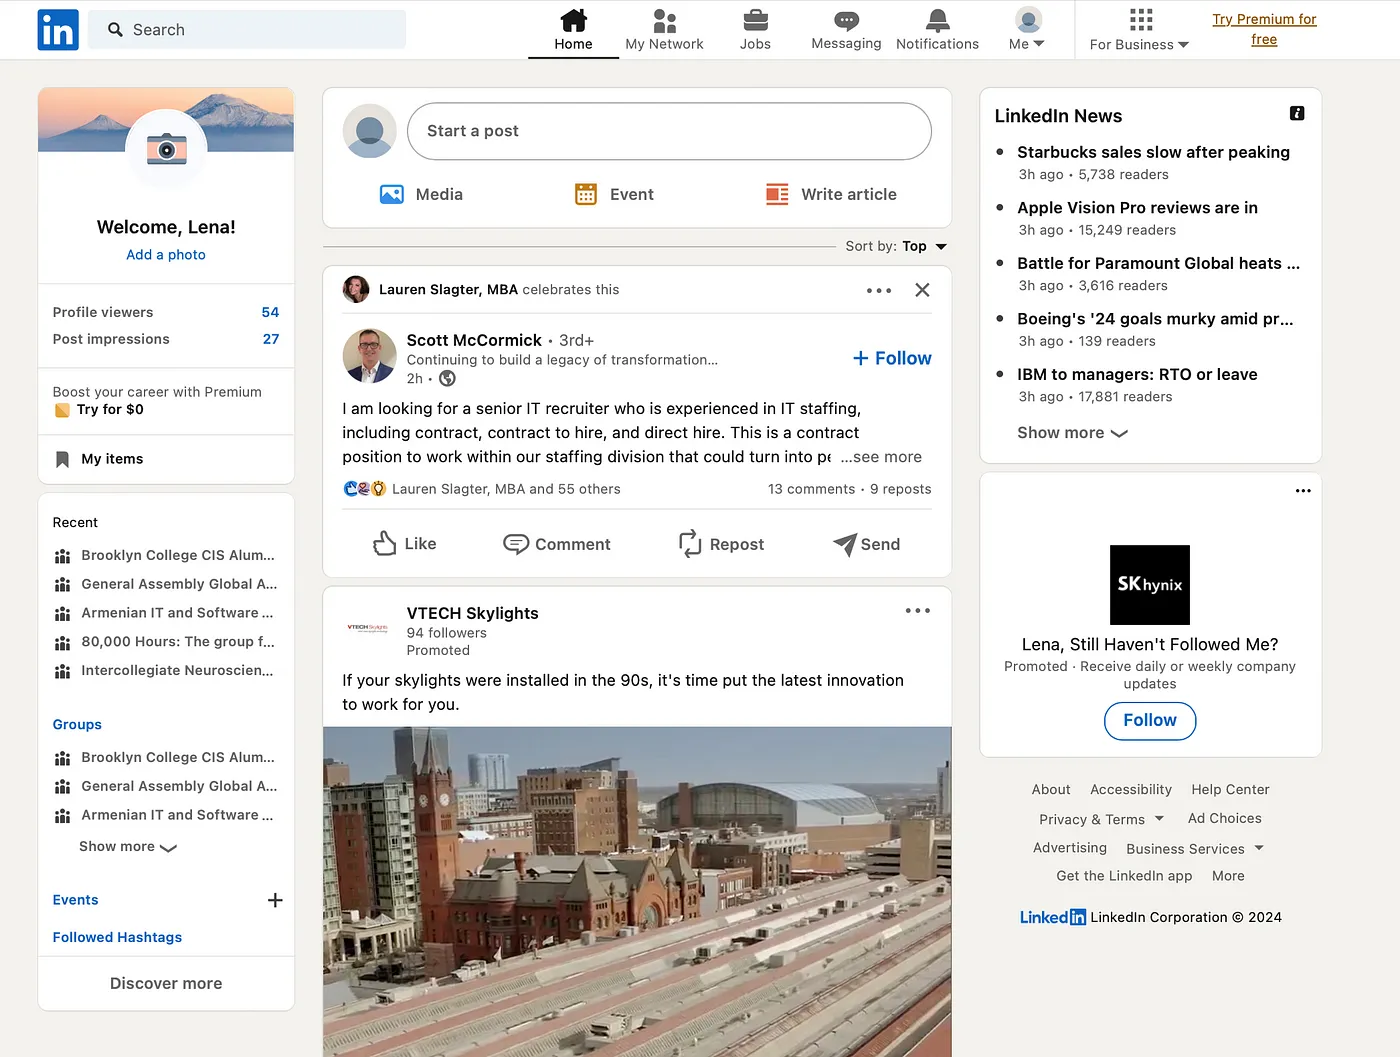Screen dimensions: 1400x1057
Task: Expand Business Services dropdown
Action: (1195, 849)
